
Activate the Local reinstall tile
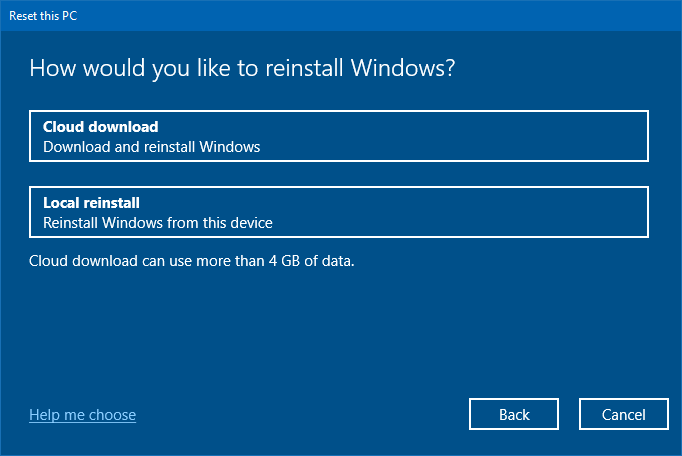[339, 212]
